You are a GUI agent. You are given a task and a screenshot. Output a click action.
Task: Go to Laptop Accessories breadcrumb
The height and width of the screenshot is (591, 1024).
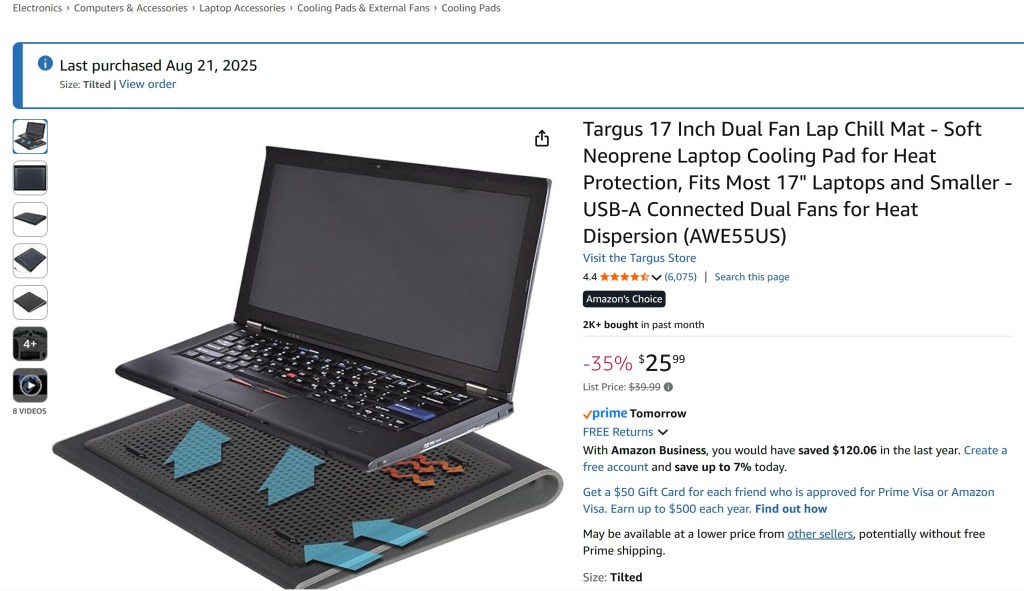tap(242, 8)
